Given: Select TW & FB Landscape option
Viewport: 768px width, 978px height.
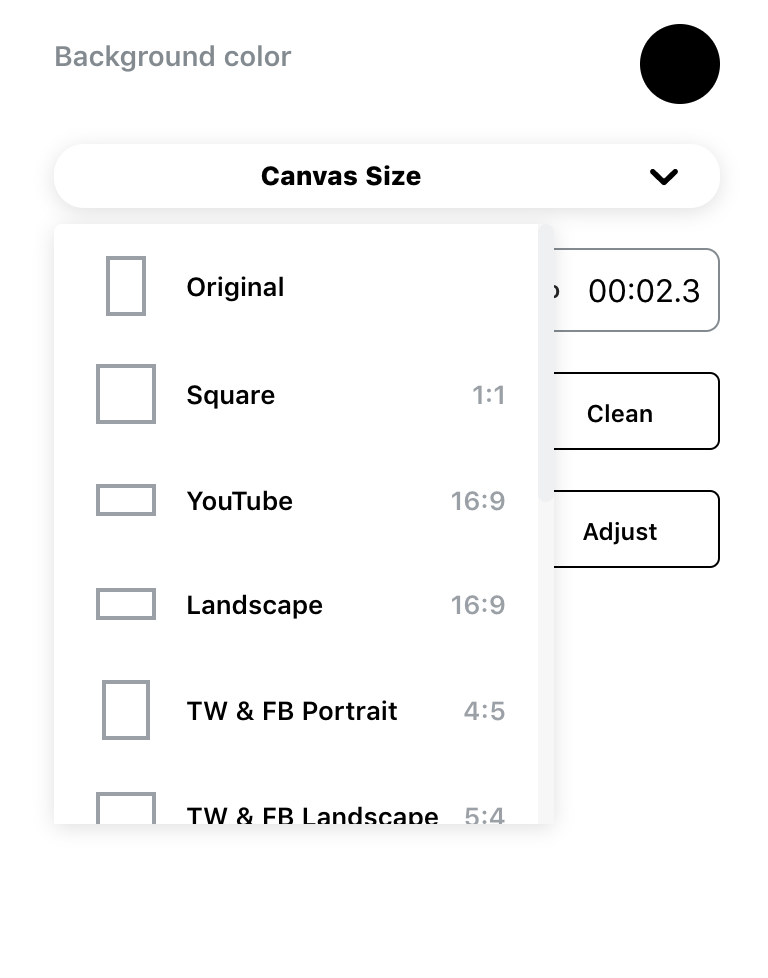Looking at the screenshot, I should (x=312, y=814).
